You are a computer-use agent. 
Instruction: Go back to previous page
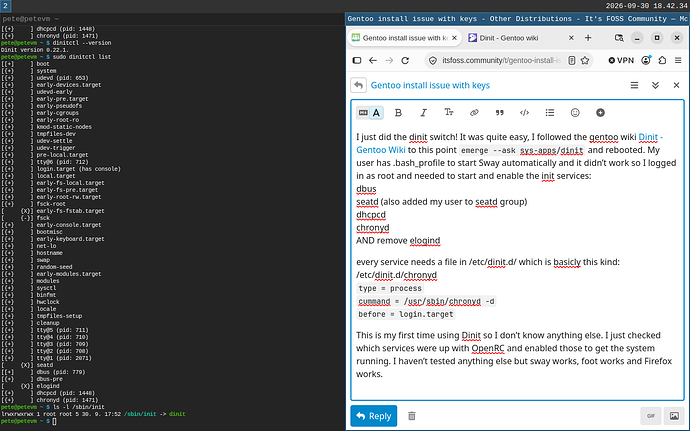(373, 60)
